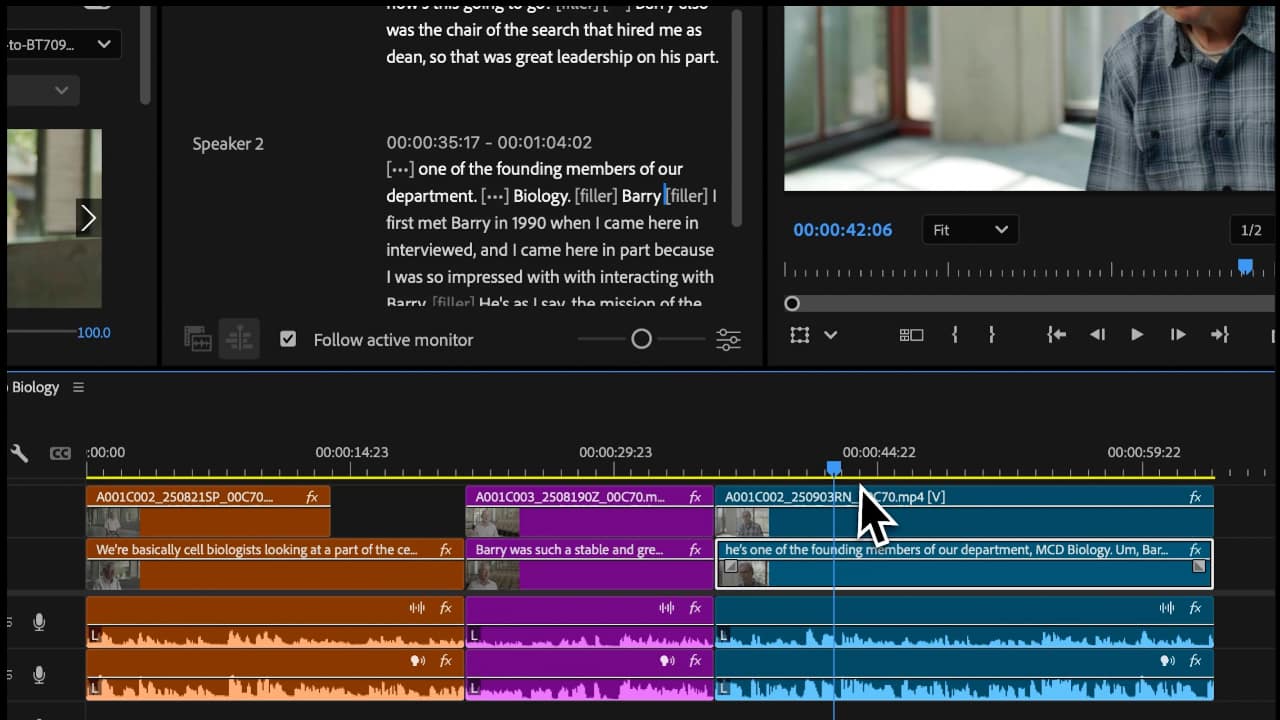Viewport: 1280px width, 720px height.
Task: Click the Program Monitor transform box icon
Action: (x=799, y=335)
